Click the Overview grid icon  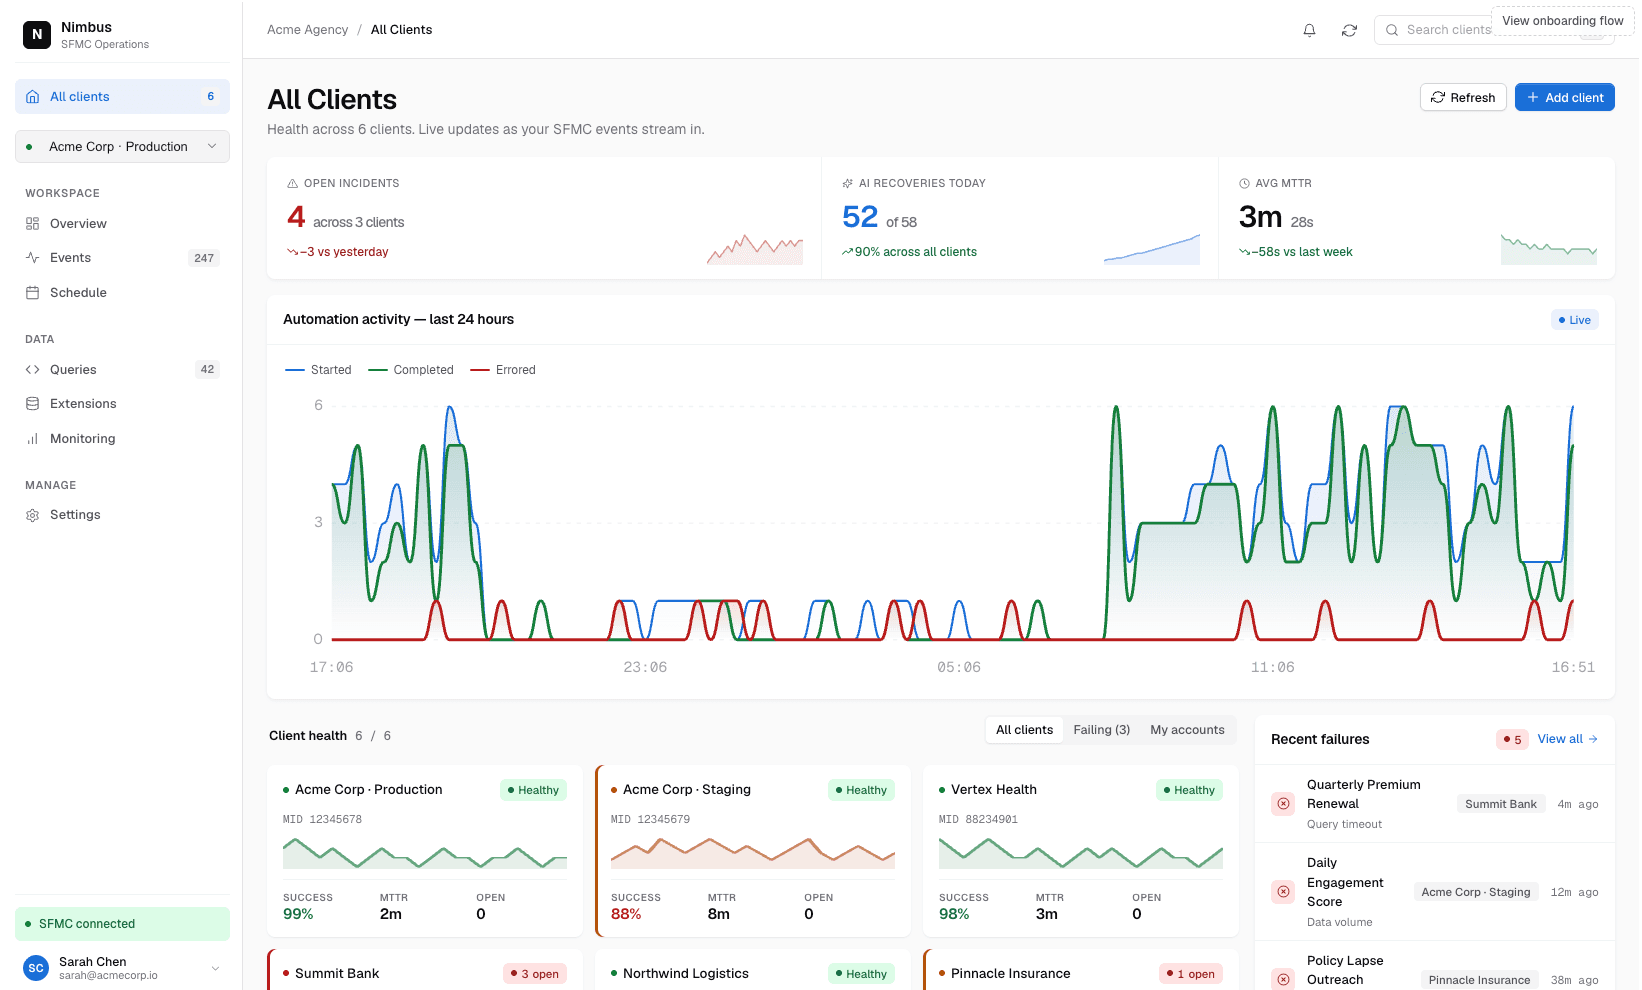[32, 224]
